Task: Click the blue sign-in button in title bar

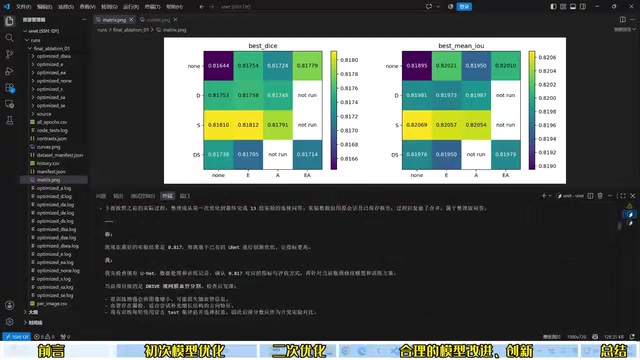Action: pos(464,7)
